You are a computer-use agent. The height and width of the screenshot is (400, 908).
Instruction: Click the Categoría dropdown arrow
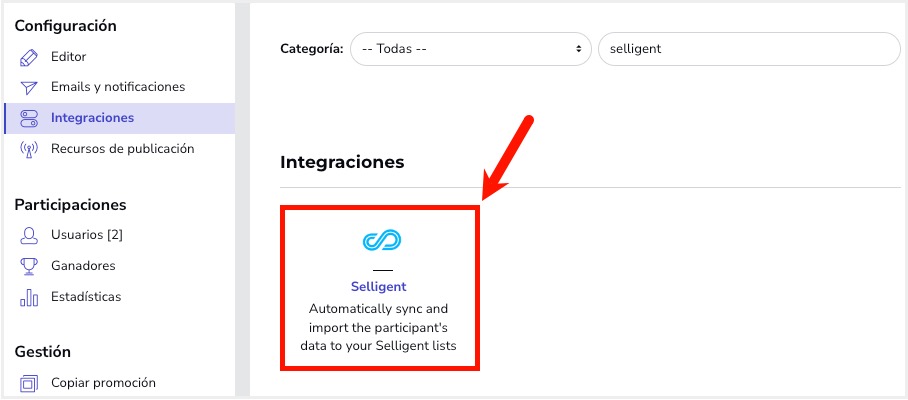pyautogui.click(x=577, y=48)
